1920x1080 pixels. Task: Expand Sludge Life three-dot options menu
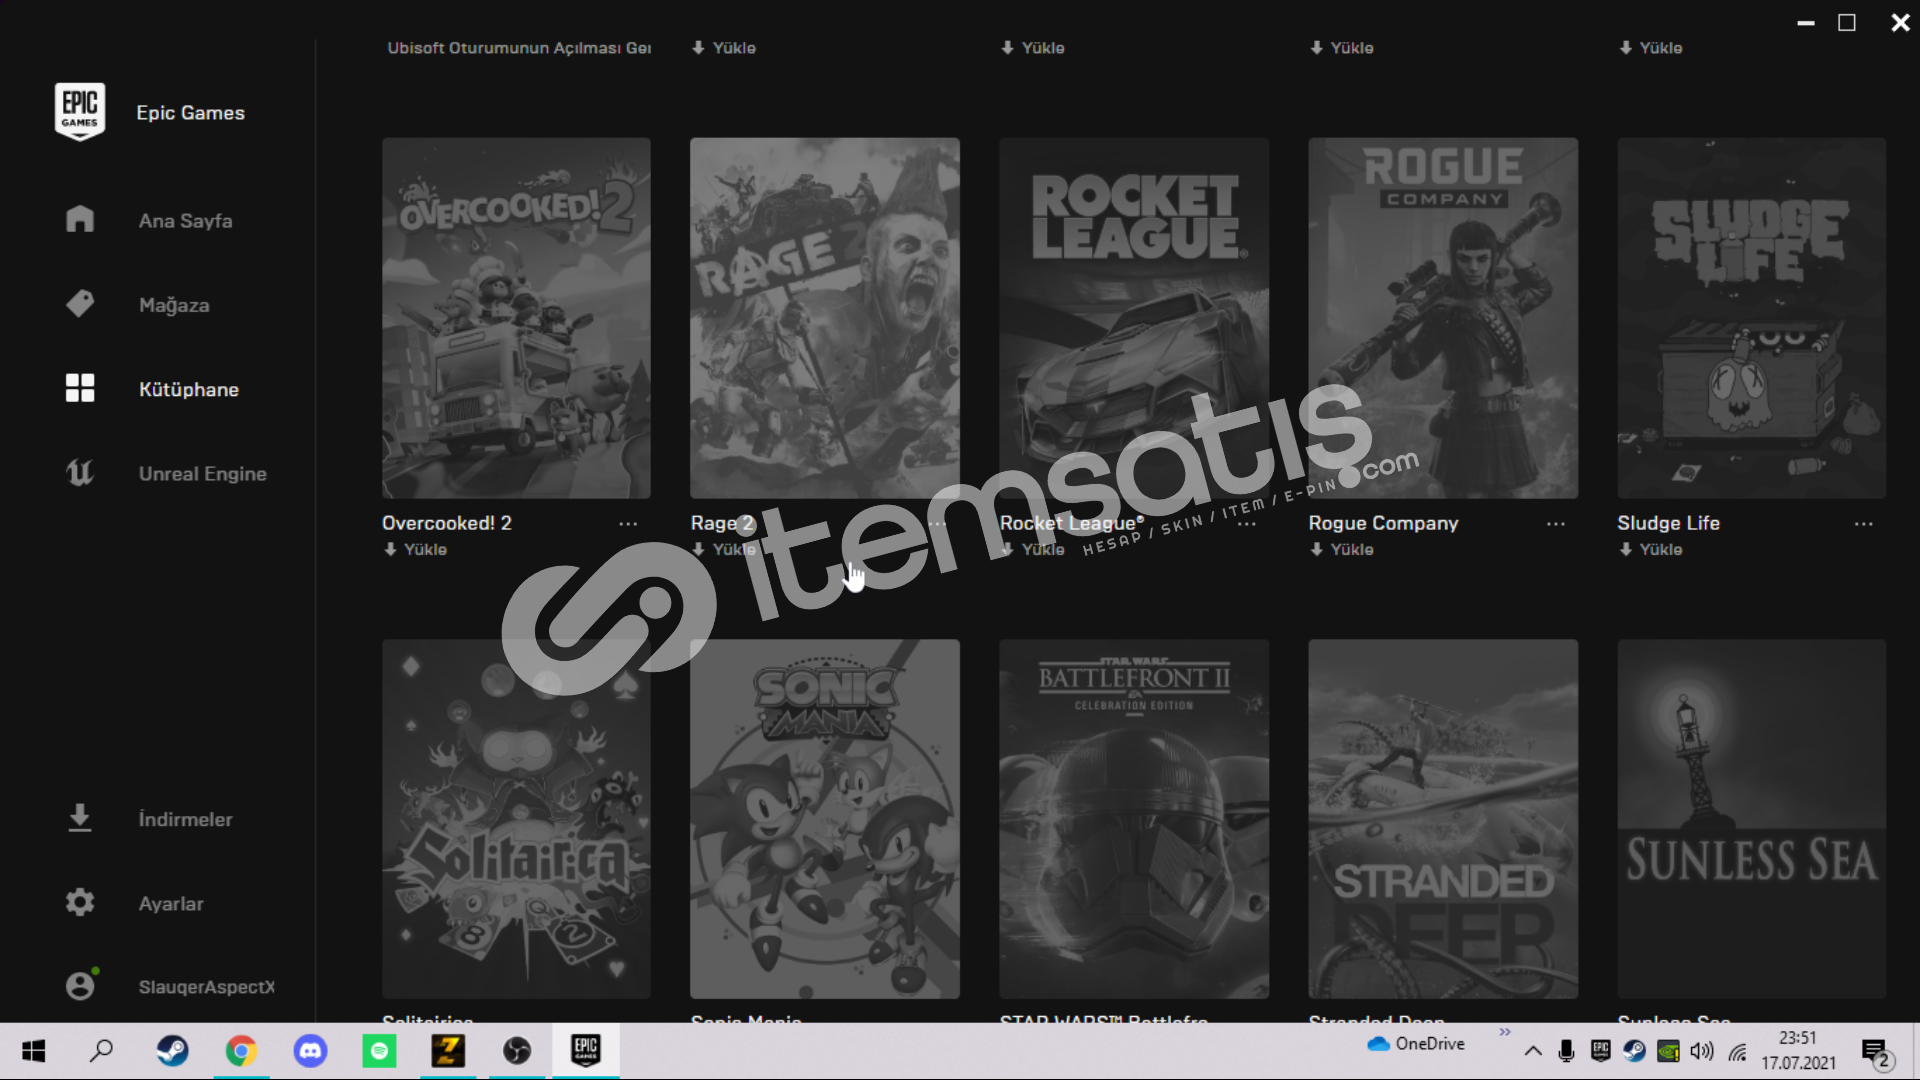(x=1864, y=524)
